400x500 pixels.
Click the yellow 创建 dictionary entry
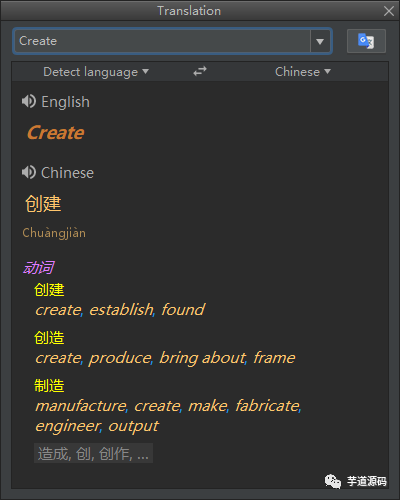[x=49, y=290]
